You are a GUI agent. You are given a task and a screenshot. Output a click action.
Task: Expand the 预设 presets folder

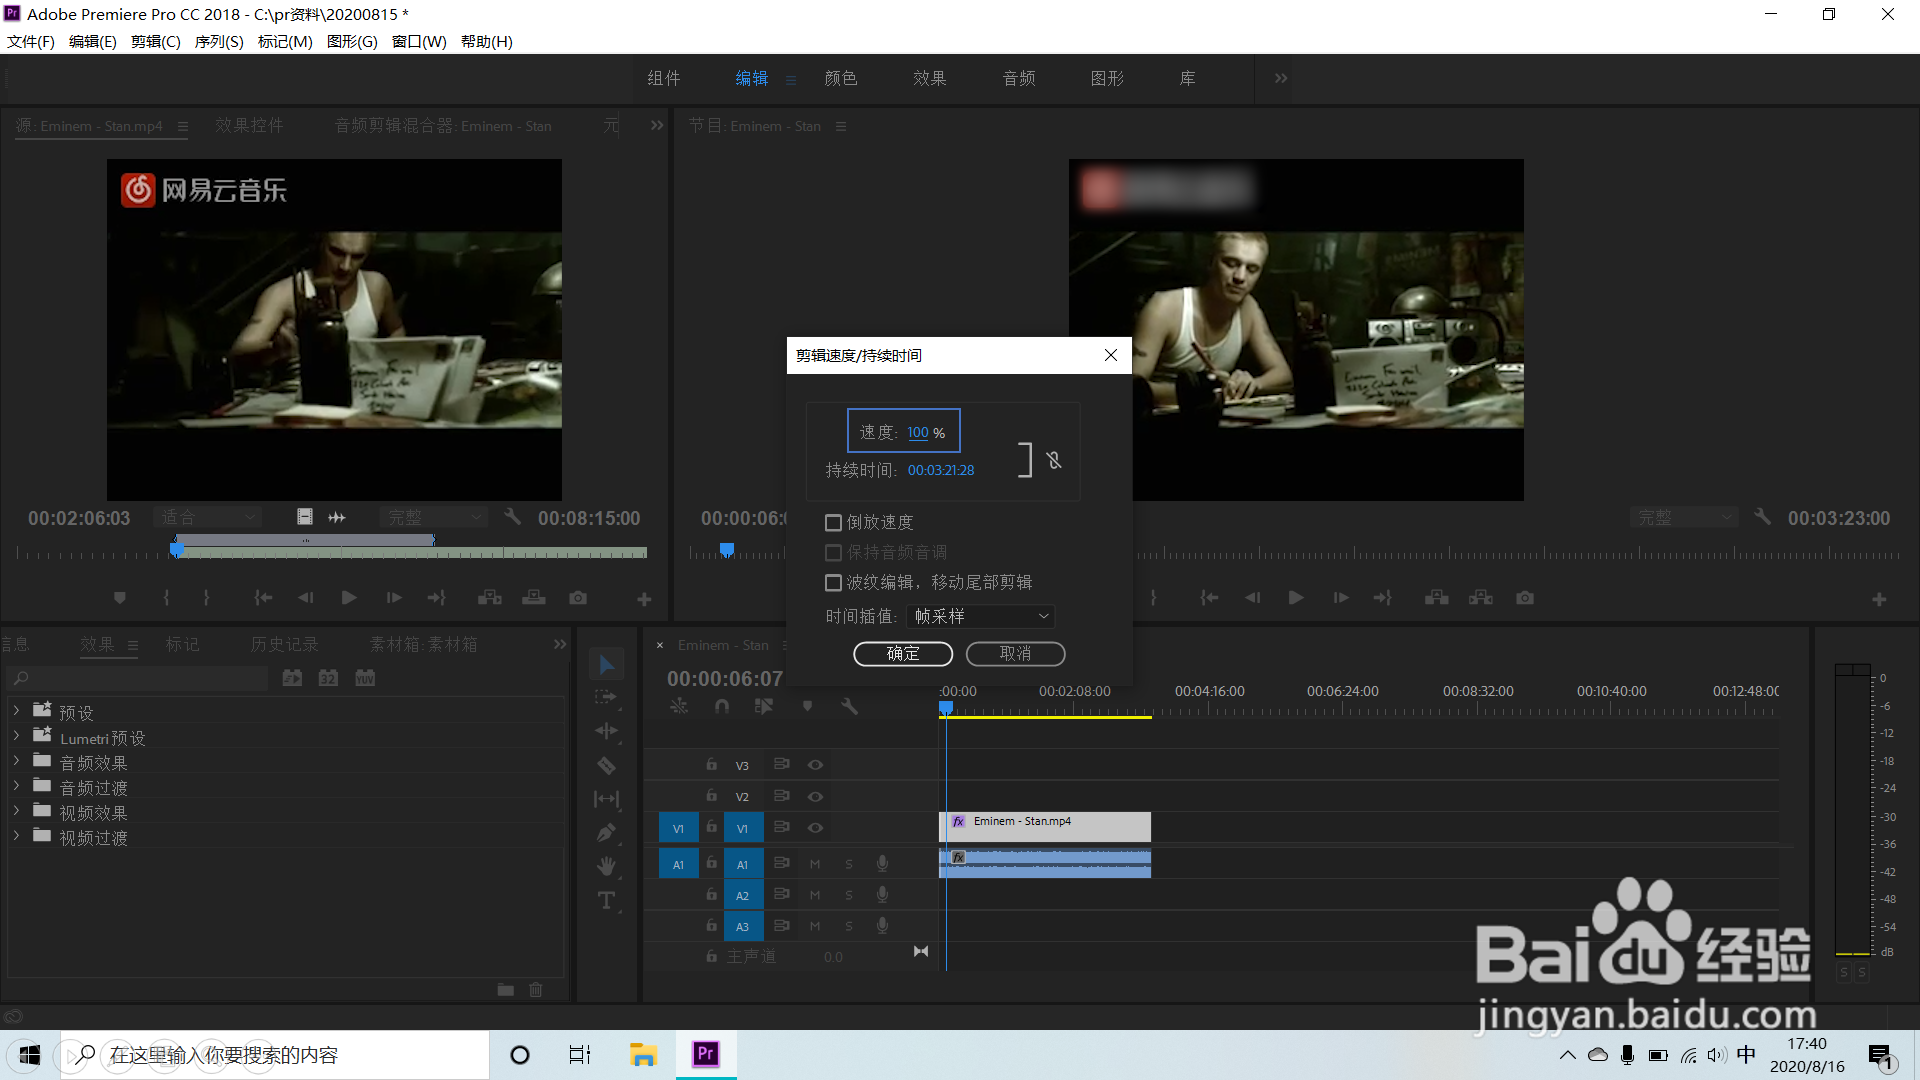pos(16,711)
